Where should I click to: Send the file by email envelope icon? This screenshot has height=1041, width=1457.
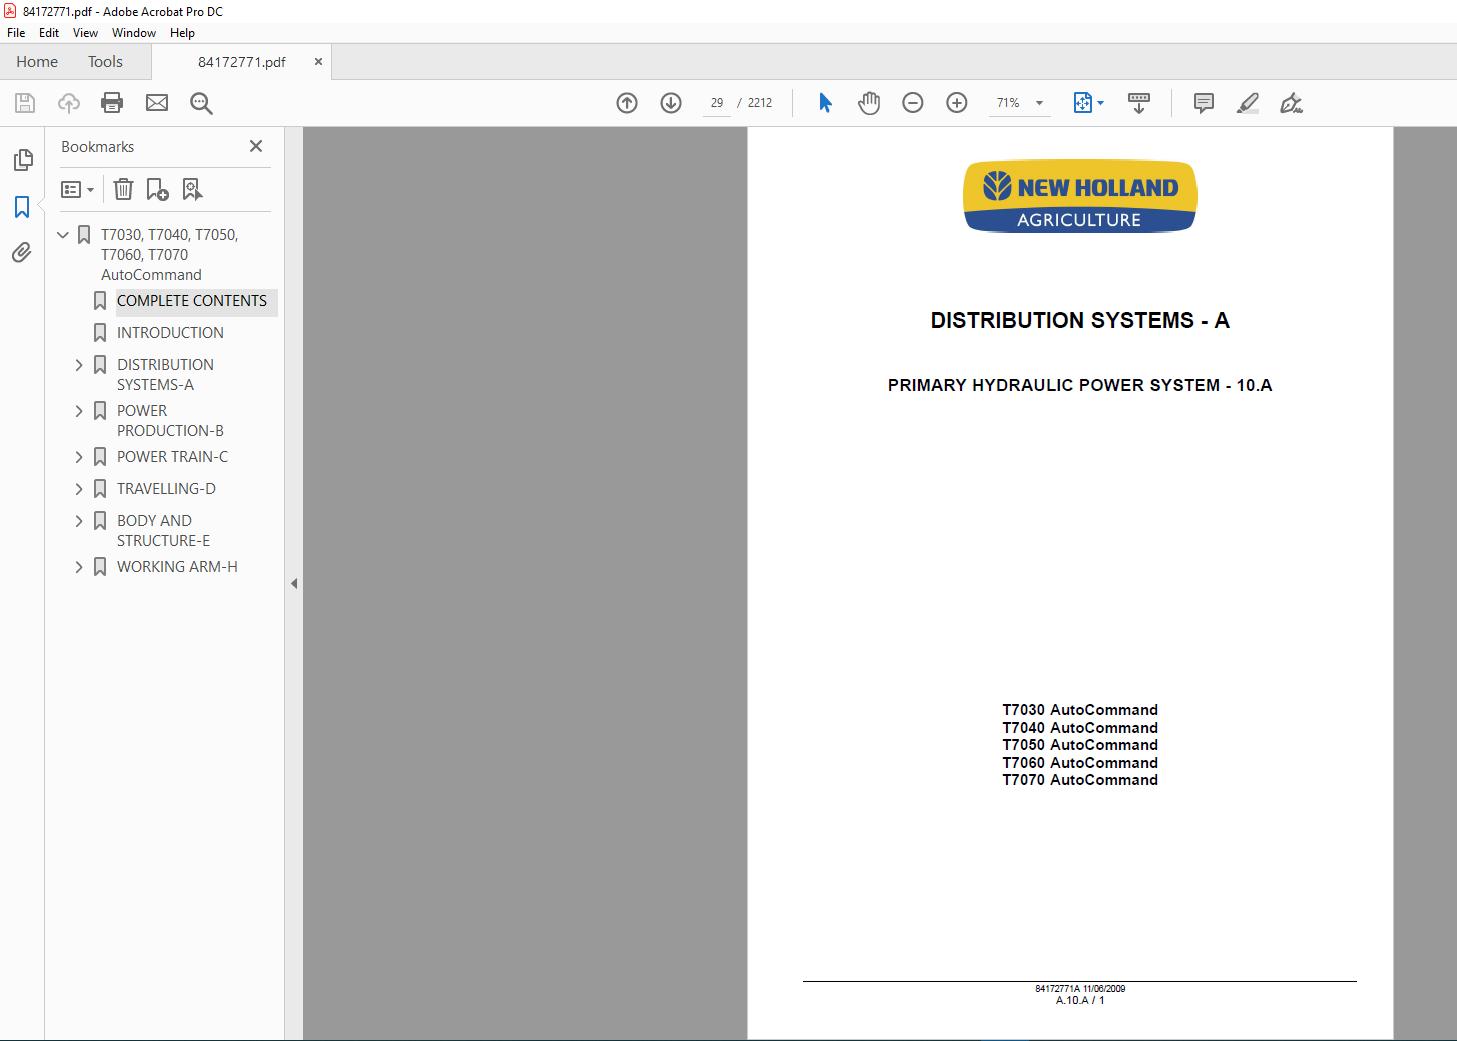coord(157,103)
